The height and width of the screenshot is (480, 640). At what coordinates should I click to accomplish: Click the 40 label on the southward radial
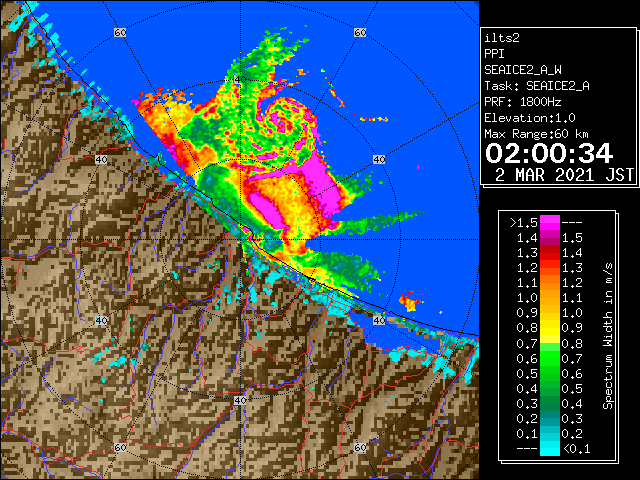[240, 400]
